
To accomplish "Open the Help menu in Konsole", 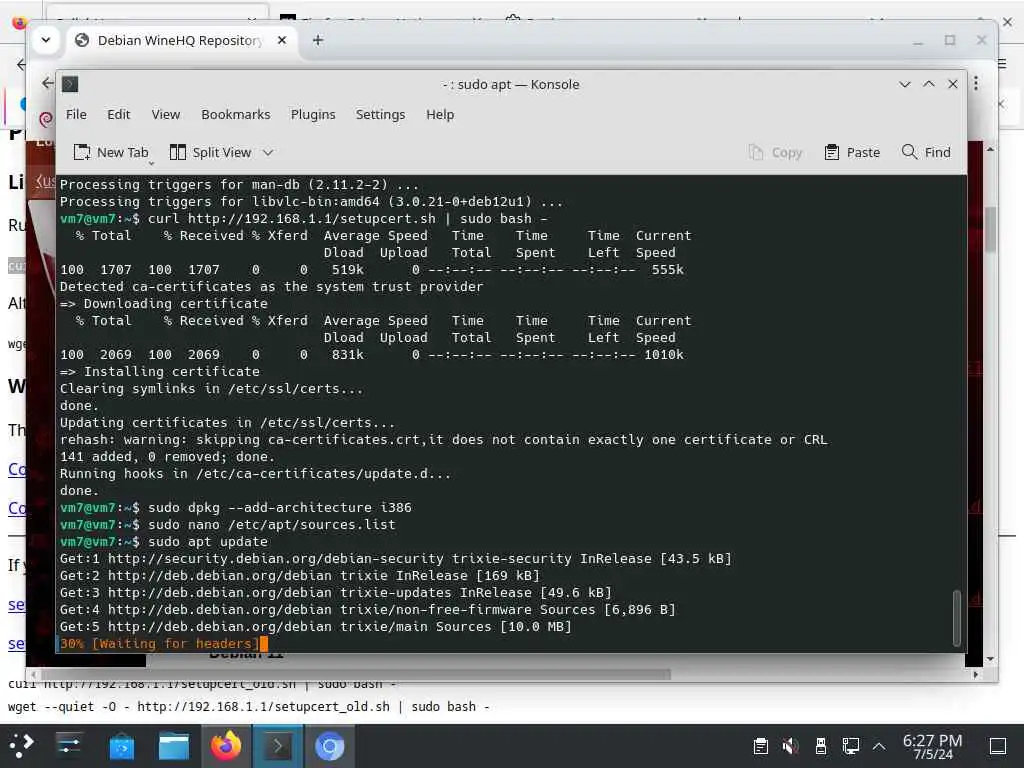I will 440,114.
